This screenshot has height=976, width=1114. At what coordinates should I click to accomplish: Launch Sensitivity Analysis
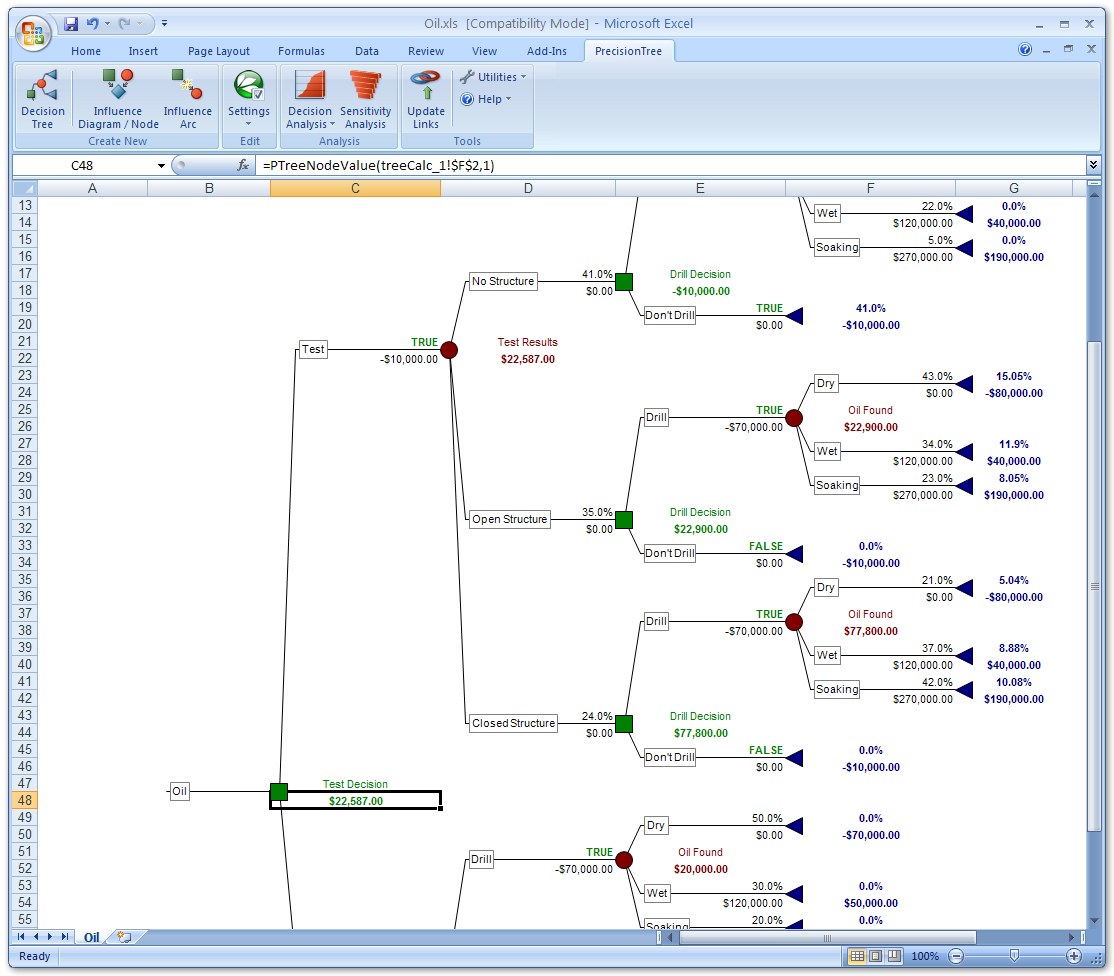coord(365,99)
